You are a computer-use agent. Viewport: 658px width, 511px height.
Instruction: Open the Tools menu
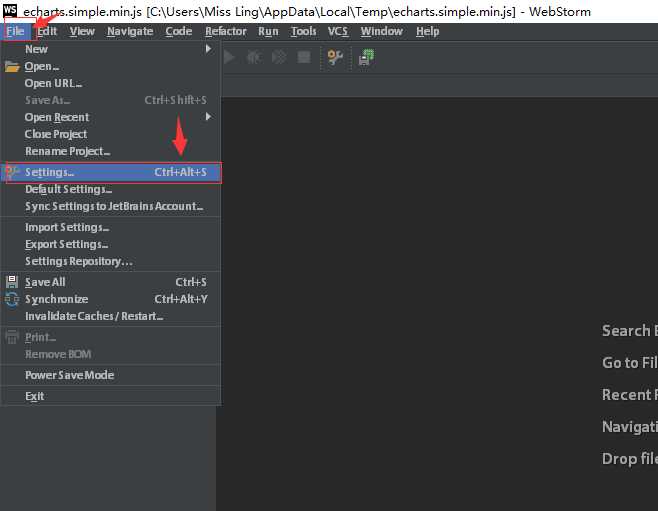(303, 31)
